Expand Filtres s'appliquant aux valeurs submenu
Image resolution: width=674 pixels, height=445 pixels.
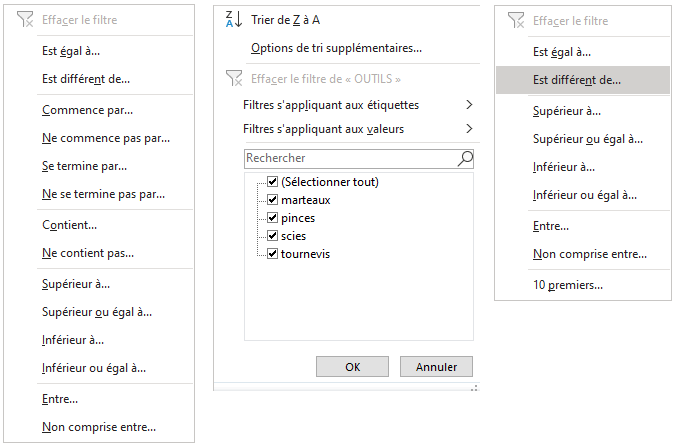click(x=358, y=129)
